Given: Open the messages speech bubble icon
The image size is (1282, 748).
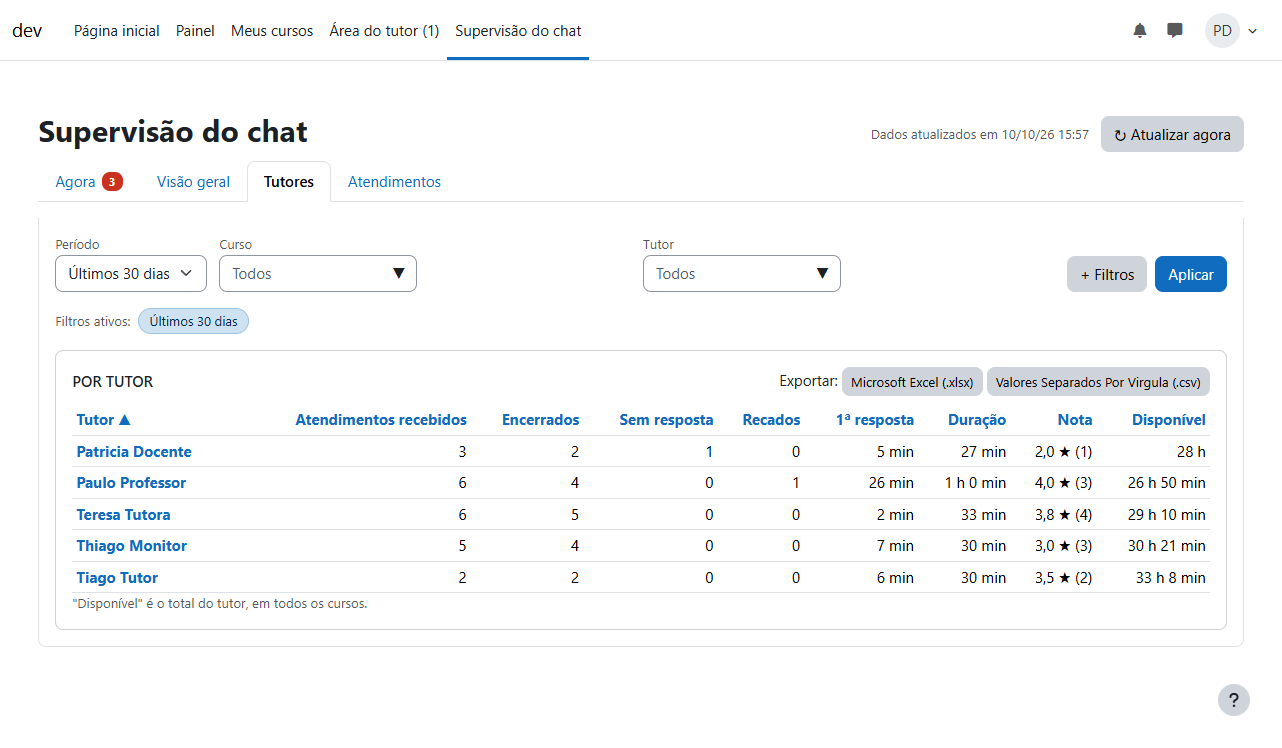Looking at the screenshot, I should tap(1175, 31).
